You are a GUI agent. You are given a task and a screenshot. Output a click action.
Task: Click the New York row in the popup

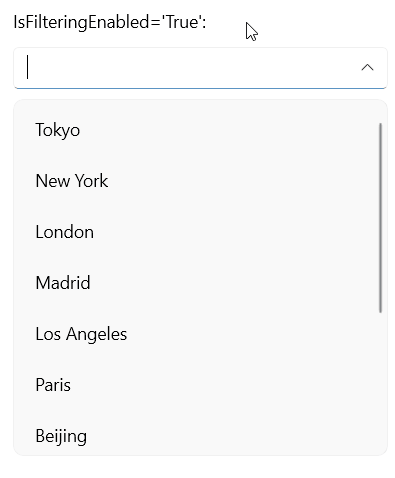pos(197,181)
